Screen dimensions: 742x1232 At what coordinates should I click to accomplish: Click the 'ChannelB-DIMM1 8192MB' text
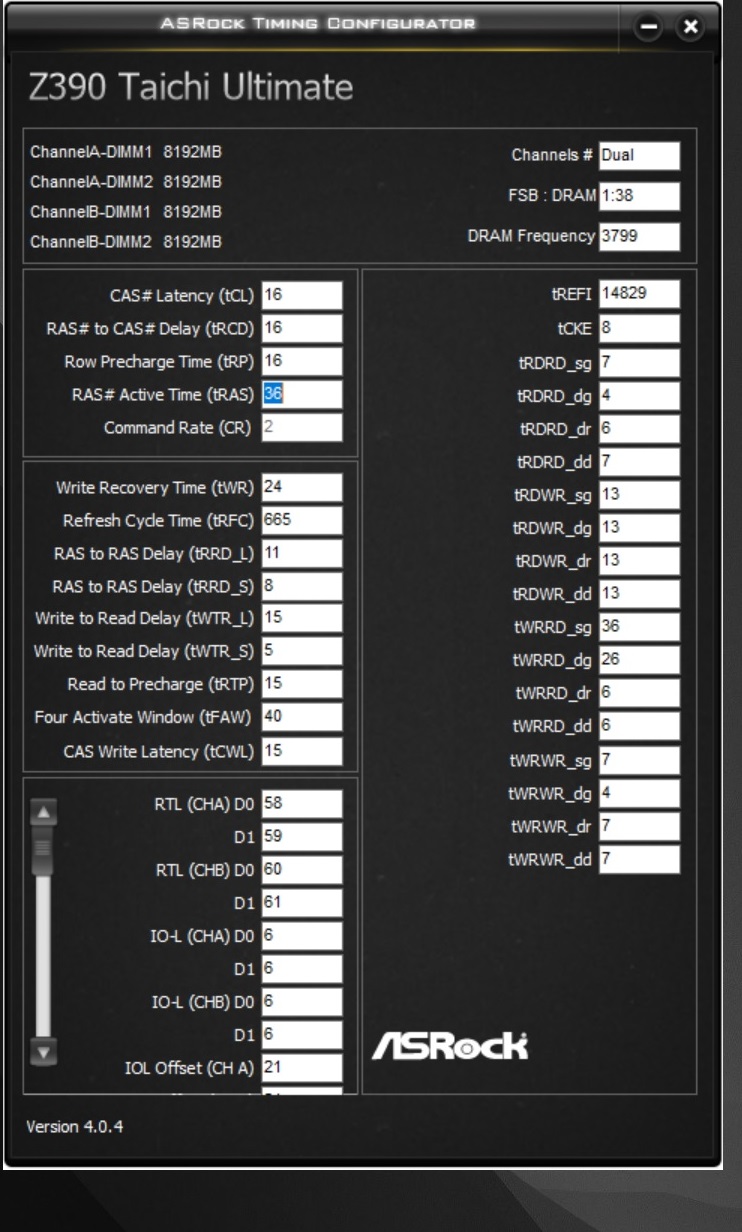(127, 212)
